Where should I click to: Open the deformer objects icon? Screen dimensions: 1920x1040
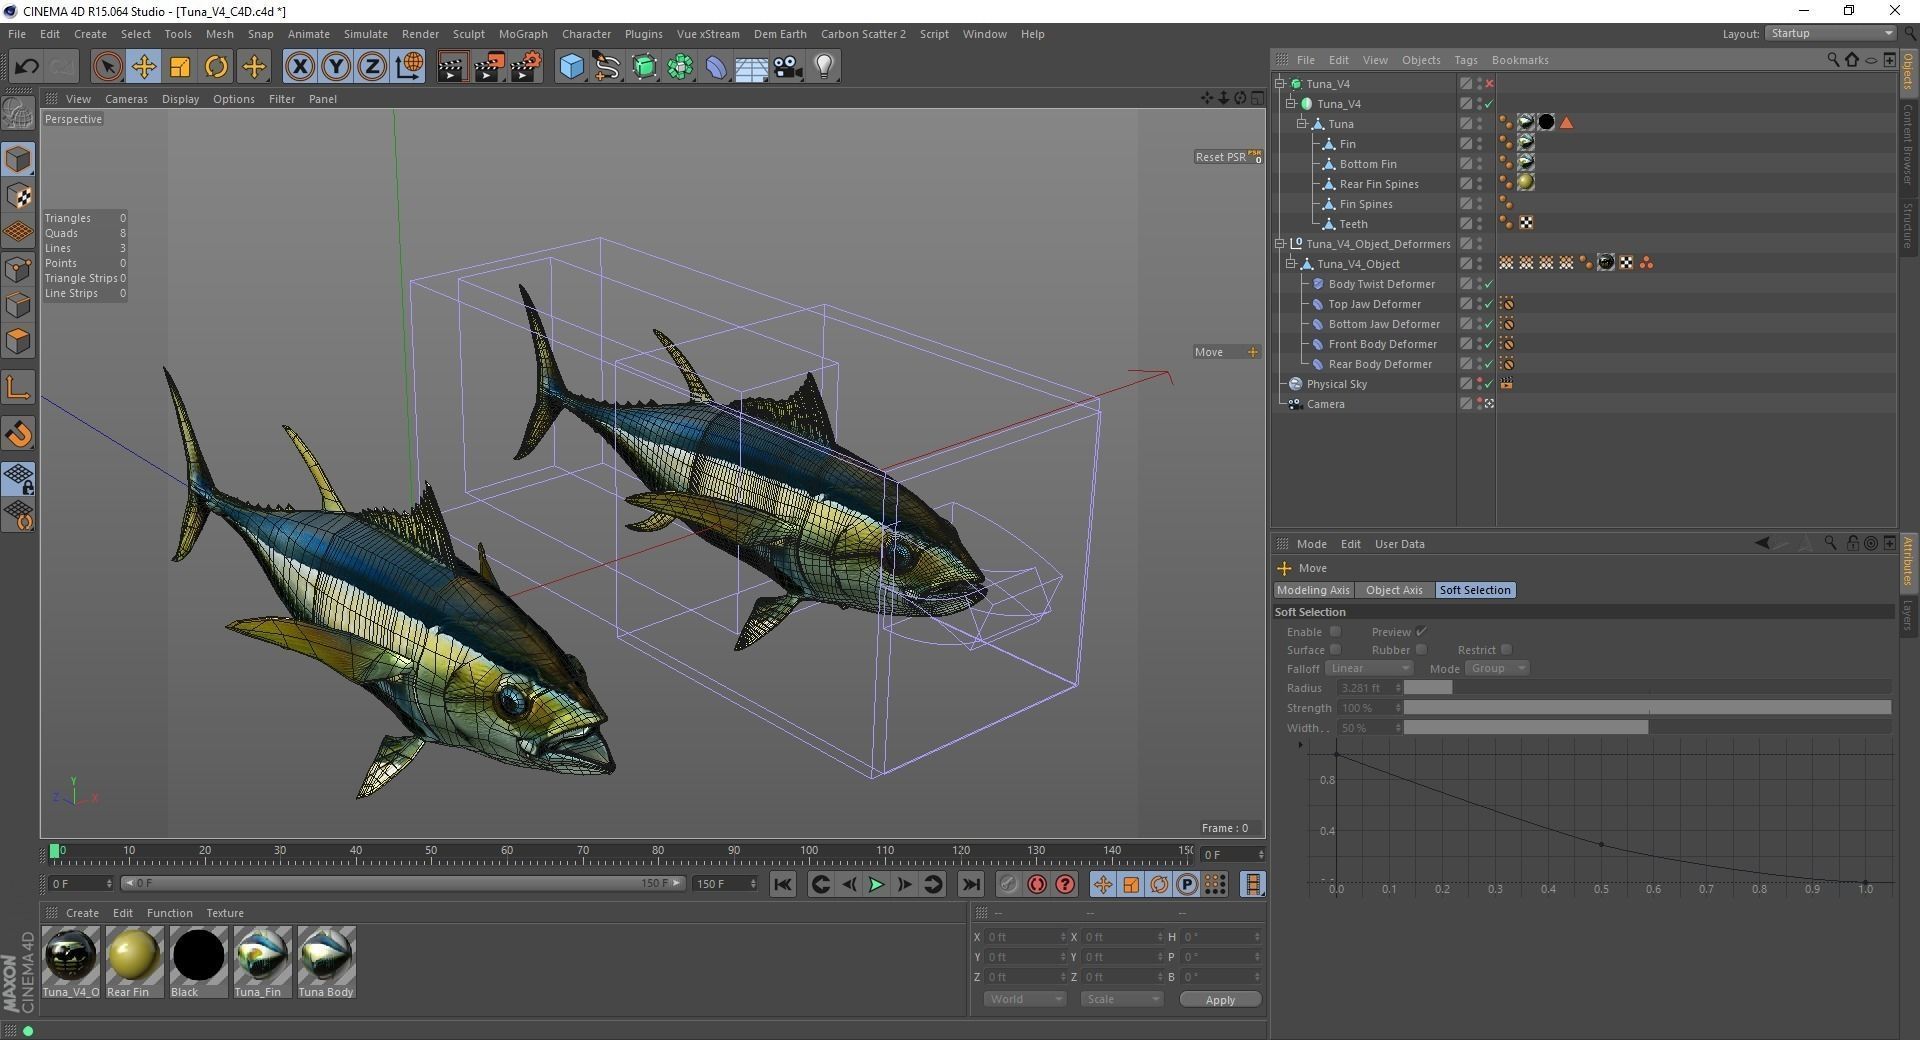click(x=716, y=67)
